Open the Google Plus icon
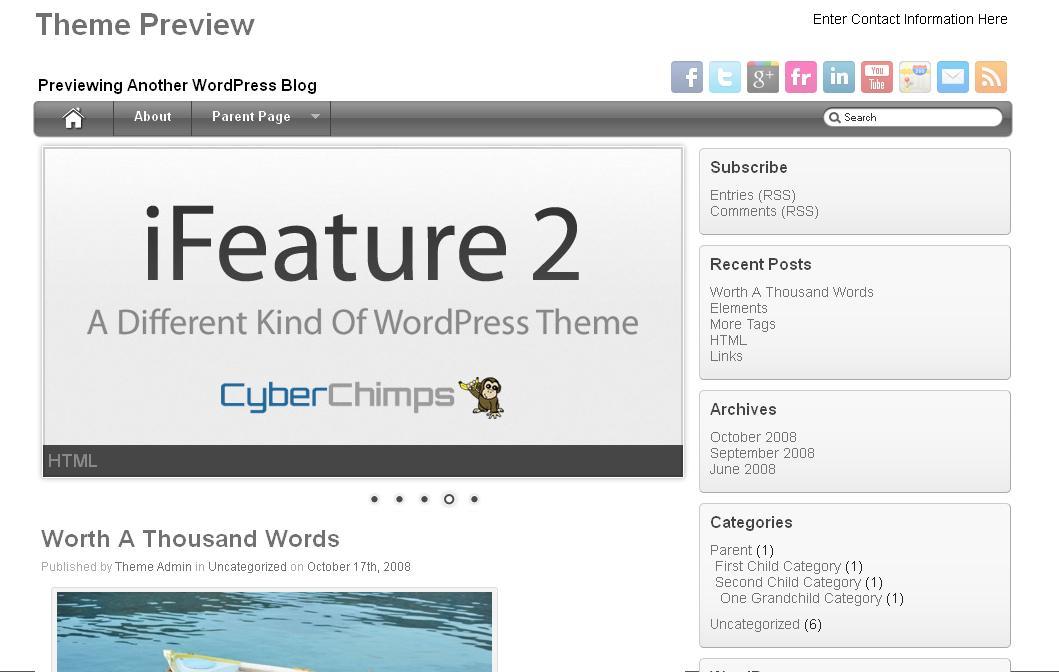Viewport: 1059px width, 672px height. [x=763, y=77]
